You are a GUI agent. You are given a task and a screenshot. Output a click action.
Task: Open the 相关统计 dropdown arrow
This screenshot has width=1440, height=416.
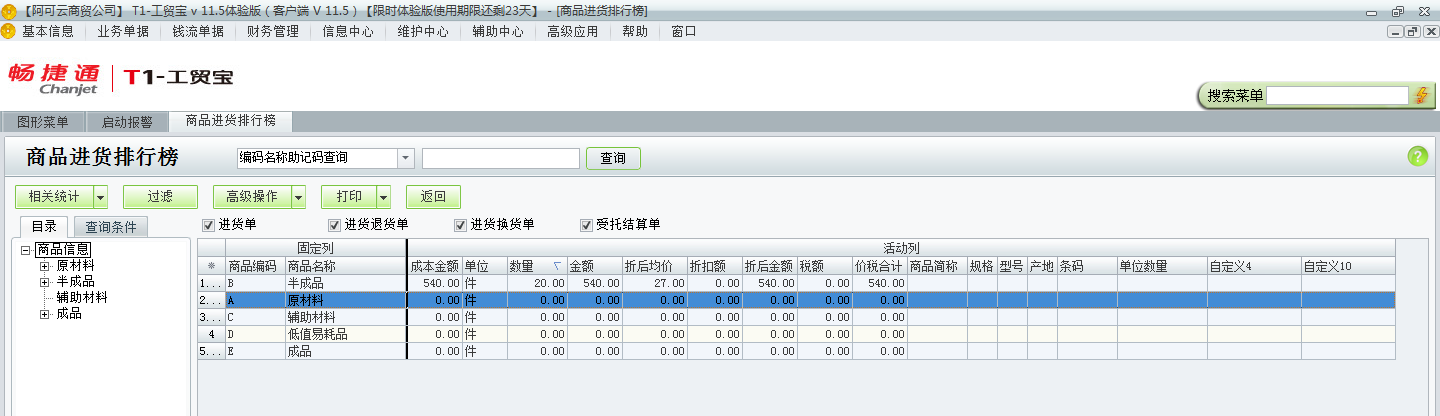tap(100, 197)
